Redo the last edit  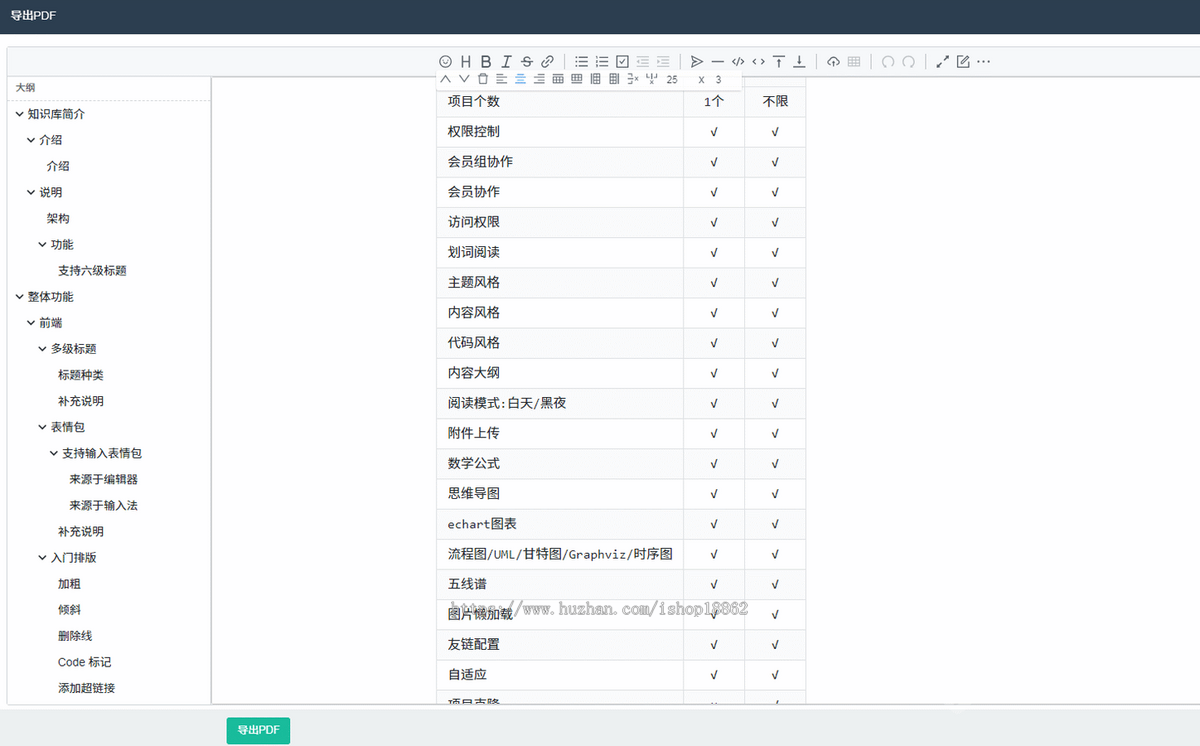(908, 61)
